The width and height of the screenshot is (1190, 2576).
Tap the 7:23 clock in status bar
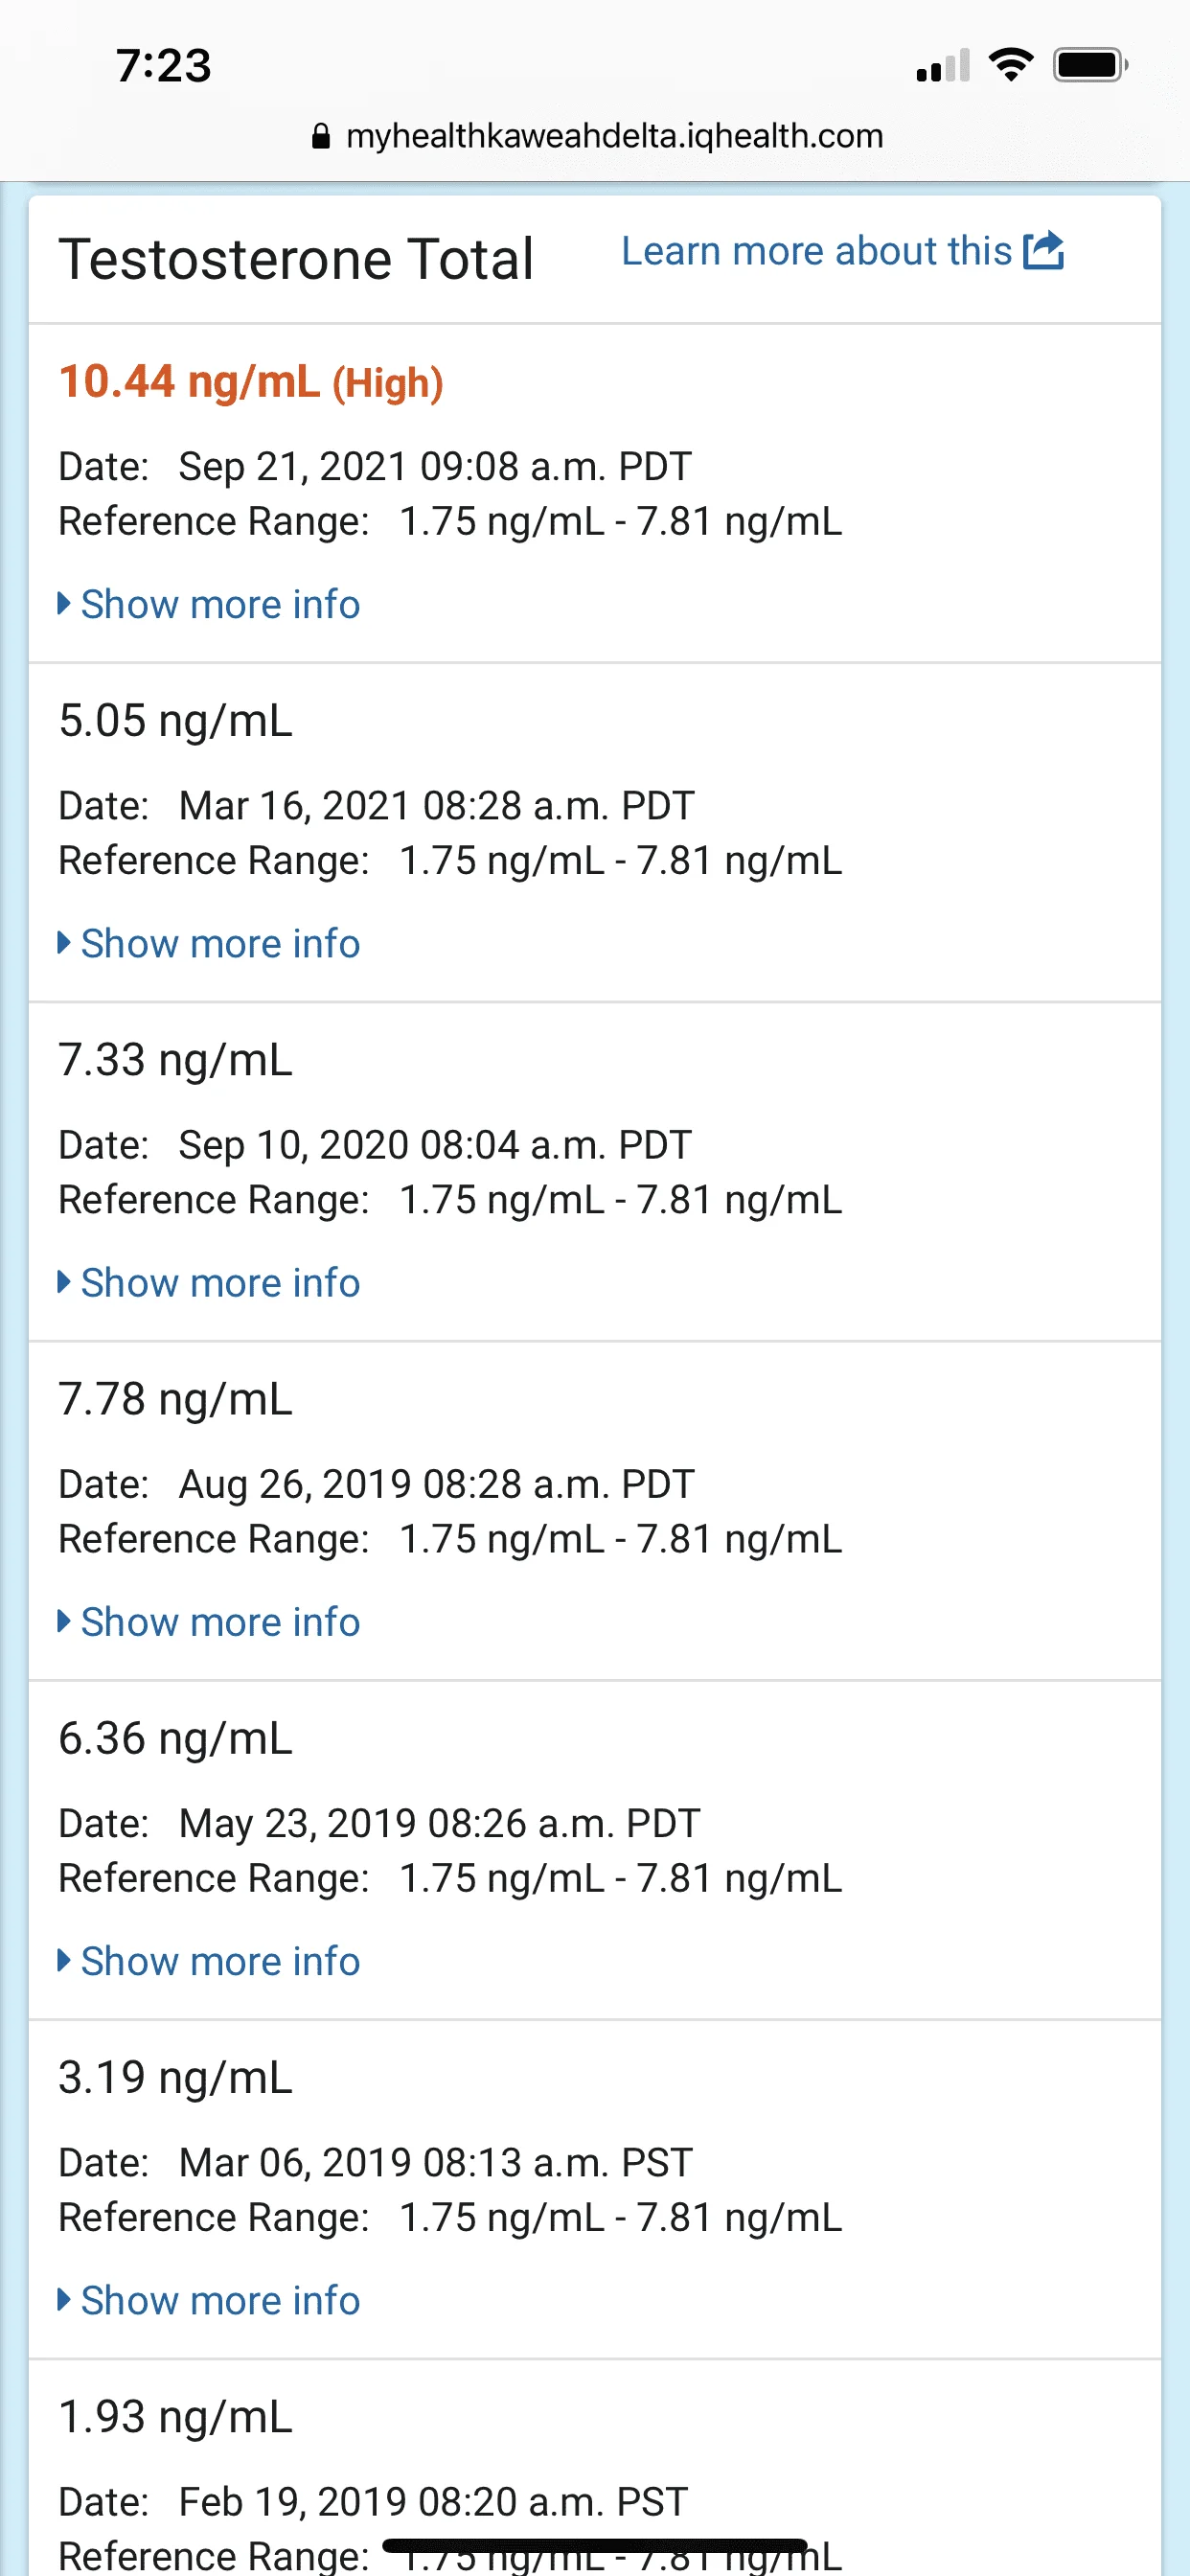coord(163,66)
